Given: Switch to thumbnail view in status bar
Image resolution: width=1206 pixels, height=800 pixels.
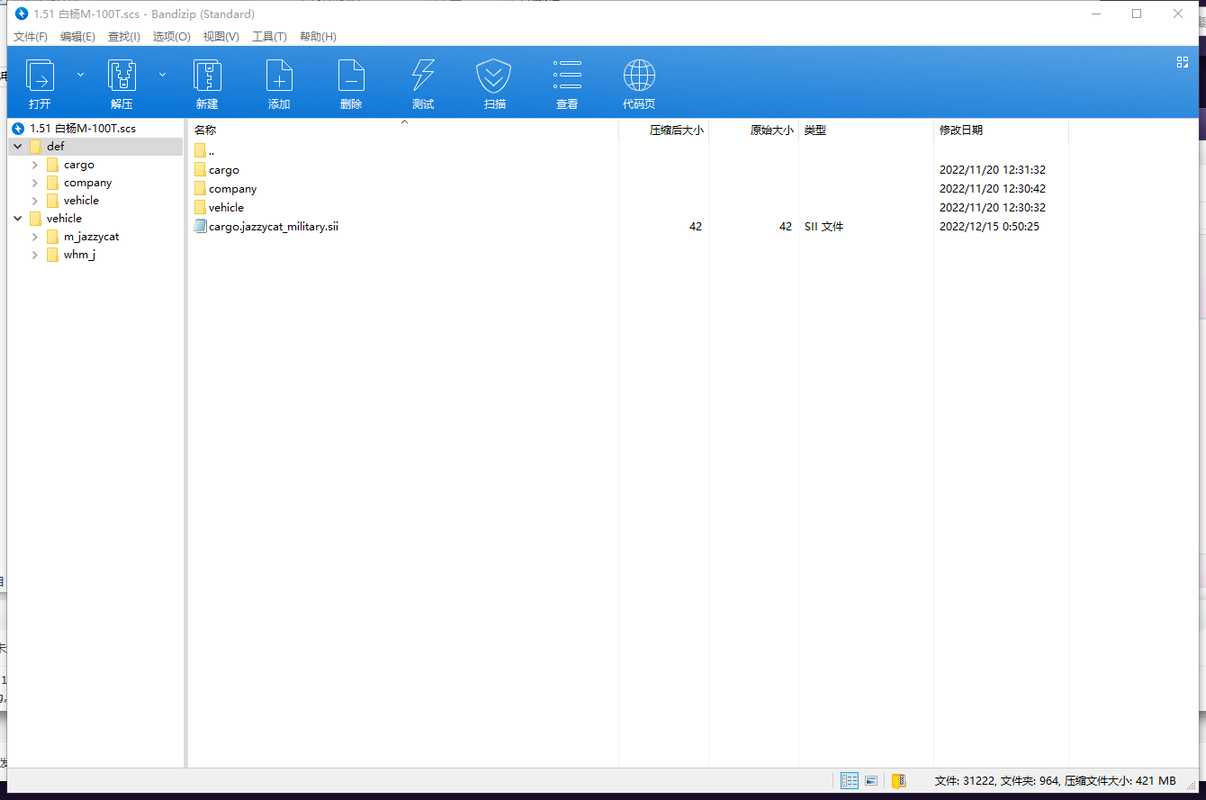Looking at the screenshot, I should point(871,780).
